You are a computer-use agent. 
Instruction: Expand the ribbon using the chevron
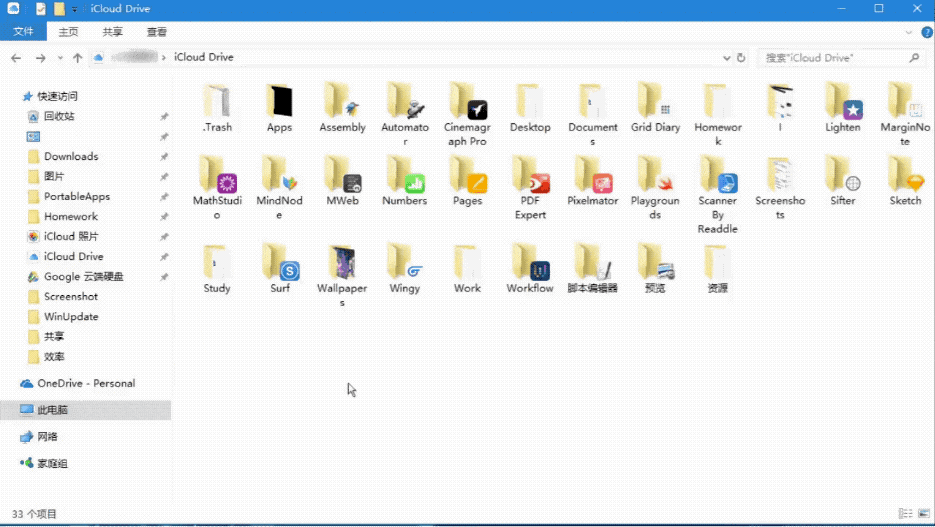point(907,32)
